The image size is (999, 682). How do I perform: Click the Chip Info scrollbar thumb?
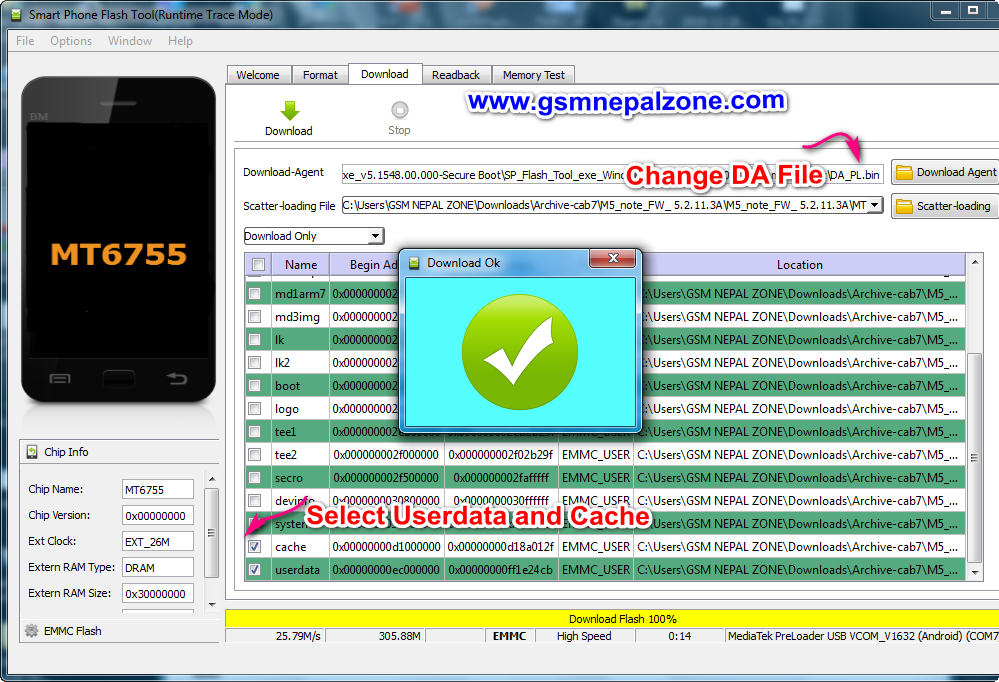[x=212, y=533]
